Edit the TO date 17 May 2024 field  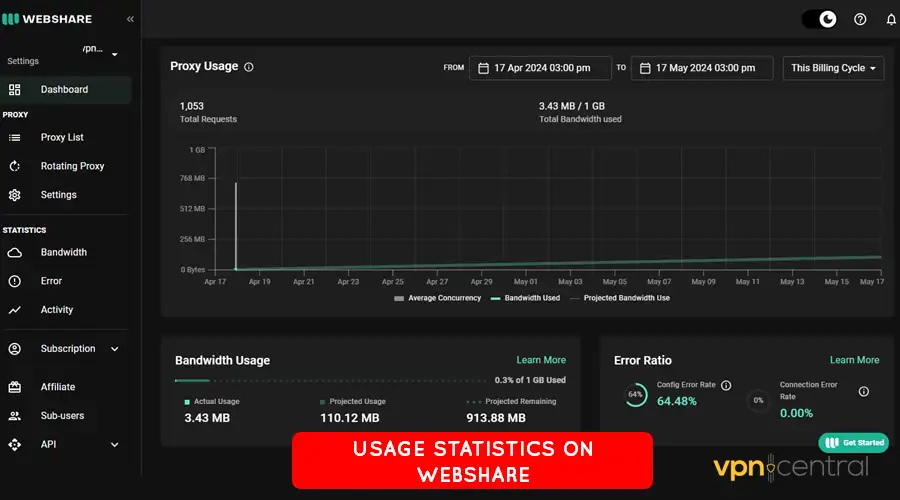click(702, 68)
